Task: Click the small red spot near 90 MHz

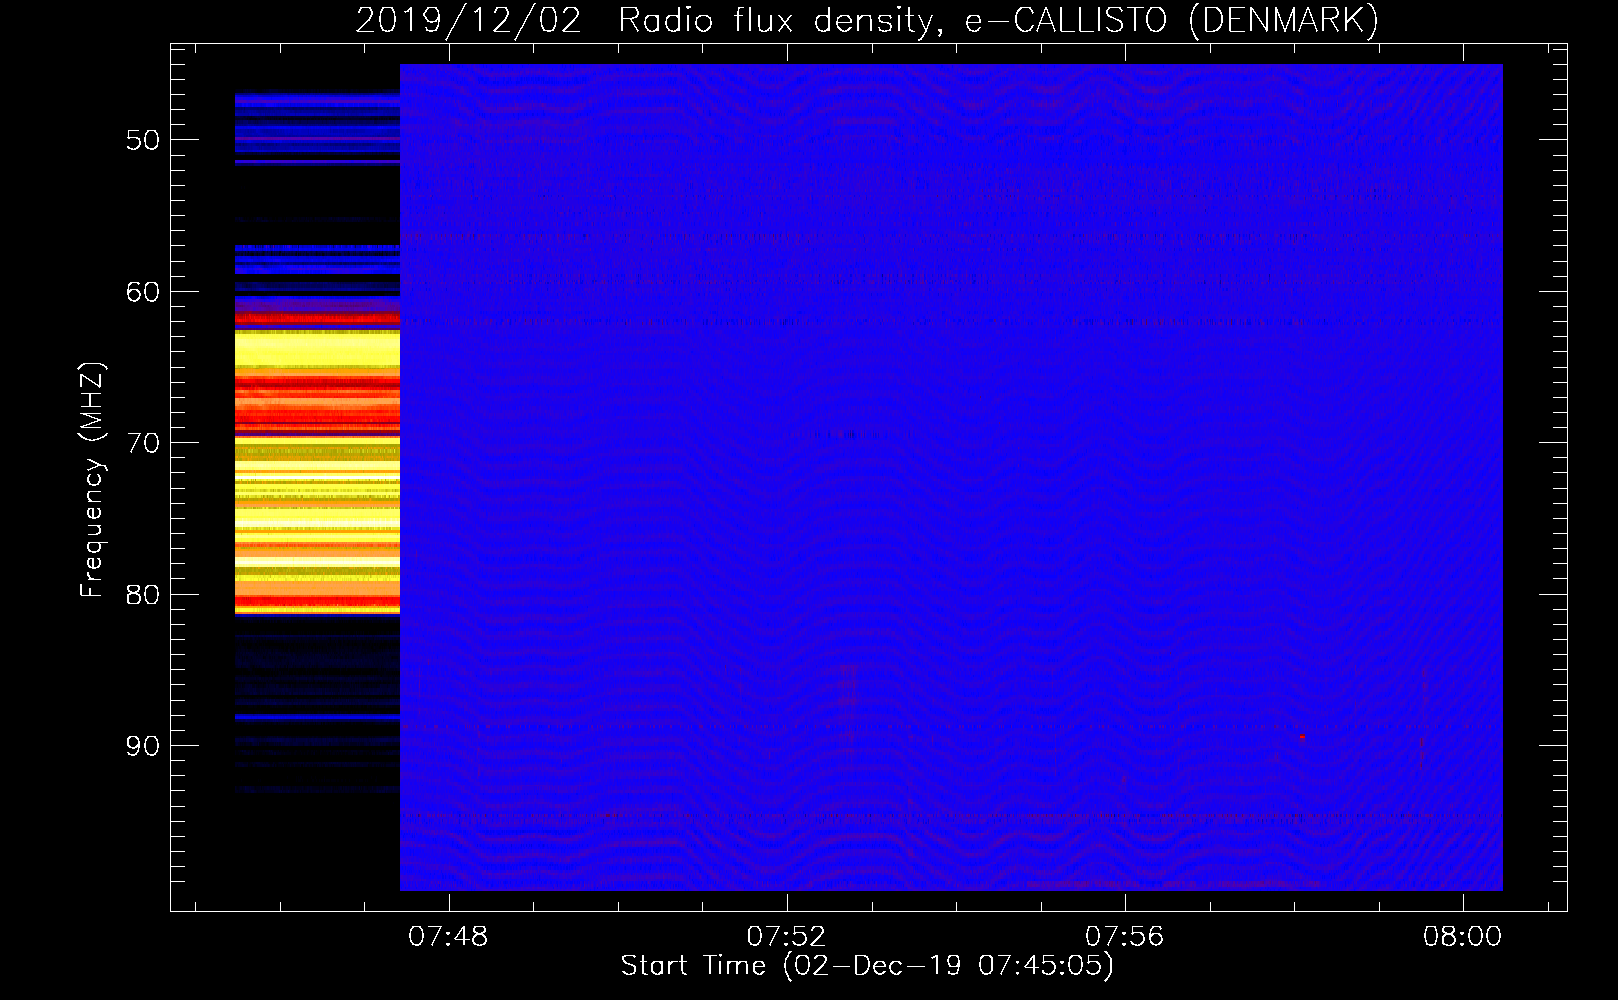Action: click(1302, 737)
